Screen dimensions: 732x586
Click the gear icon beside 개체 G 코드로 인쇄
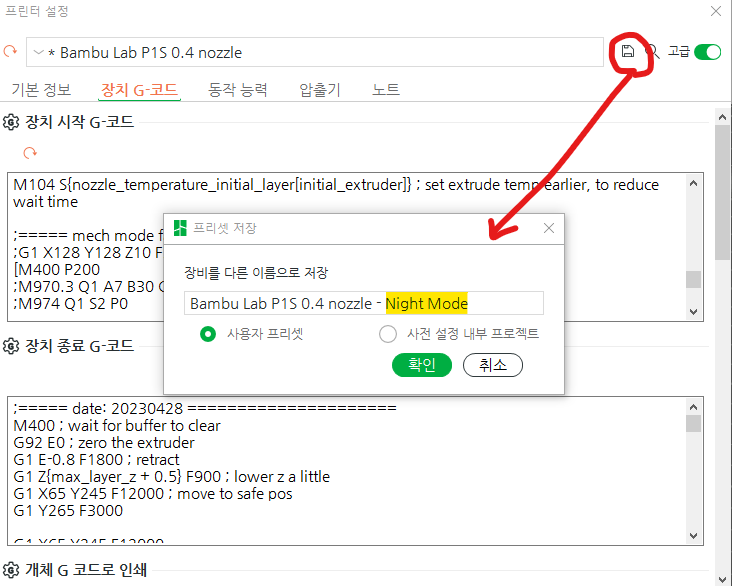11,570
